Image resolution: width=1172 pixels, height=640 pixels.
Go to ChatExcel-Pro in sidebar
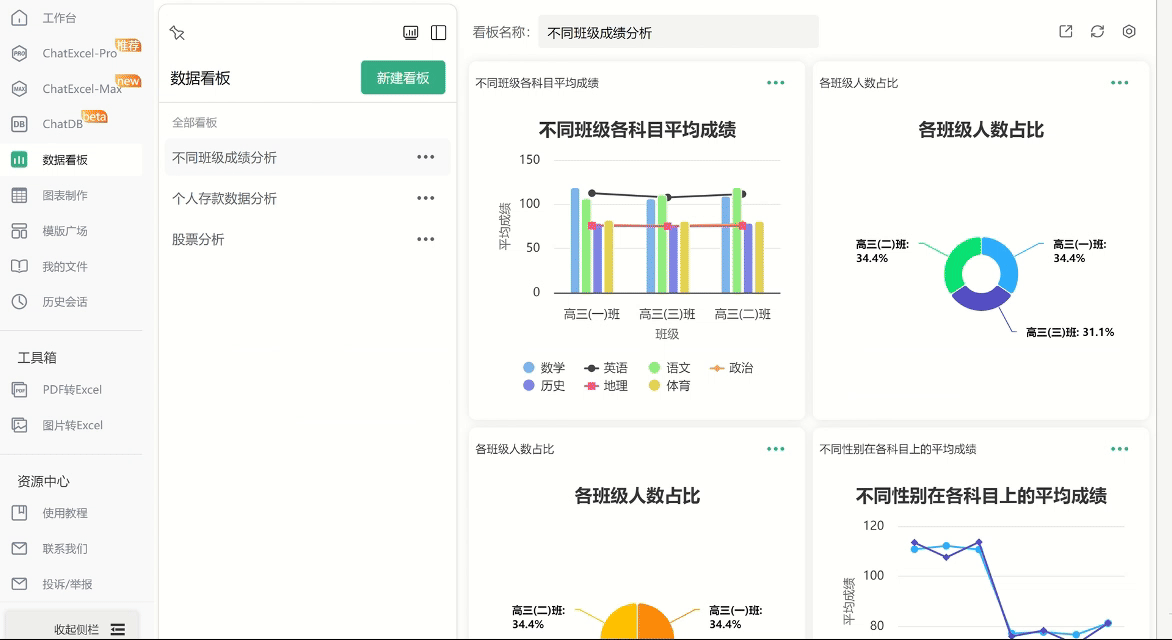[78, 53]
